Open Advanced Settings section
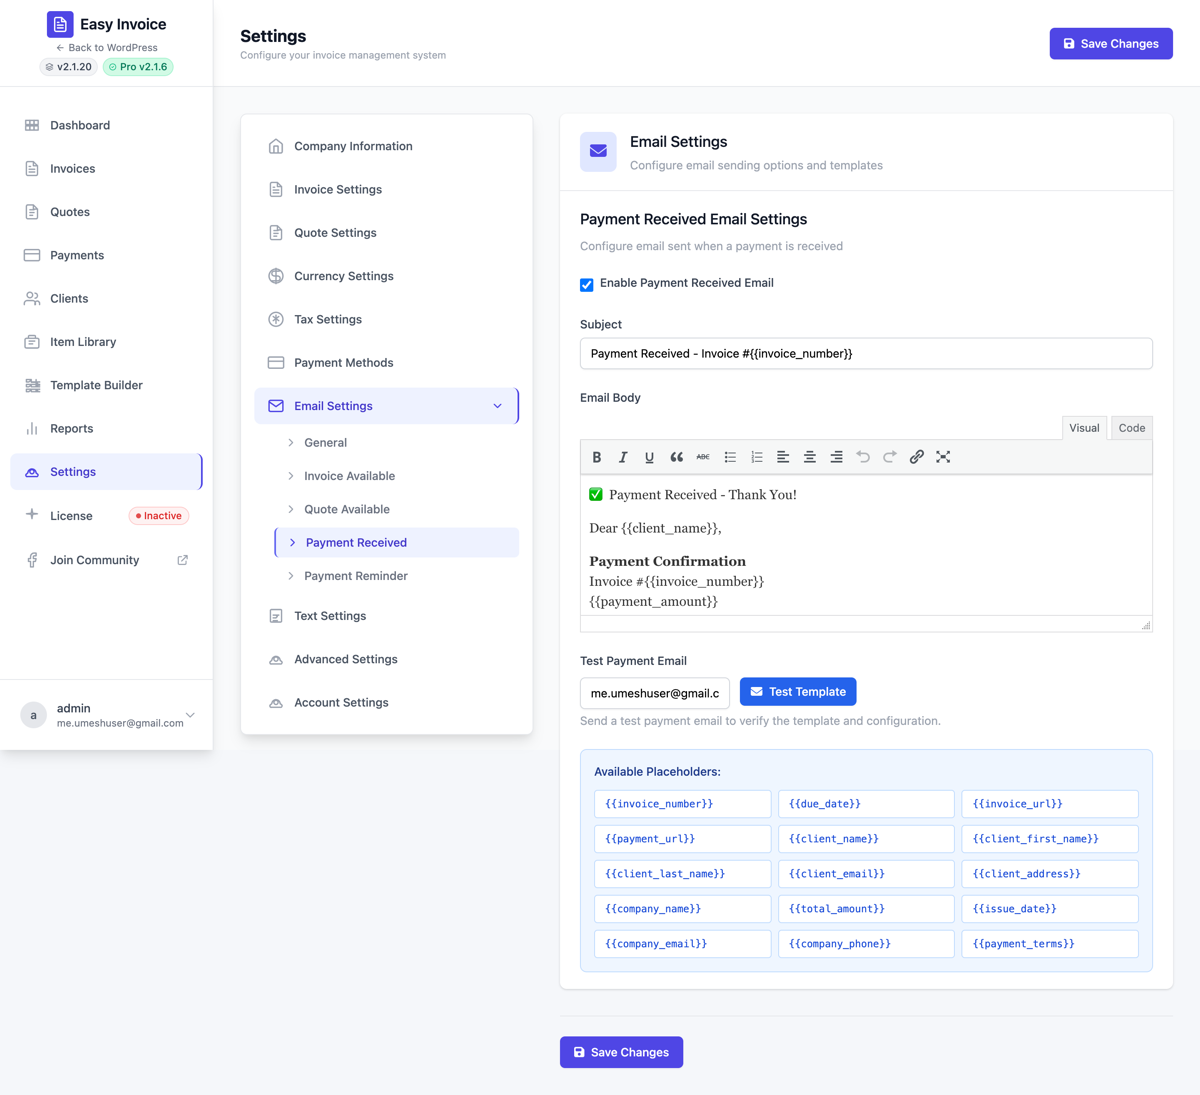The height and width of the screenshot is (1095, 1200). click(x=387, y=659)
